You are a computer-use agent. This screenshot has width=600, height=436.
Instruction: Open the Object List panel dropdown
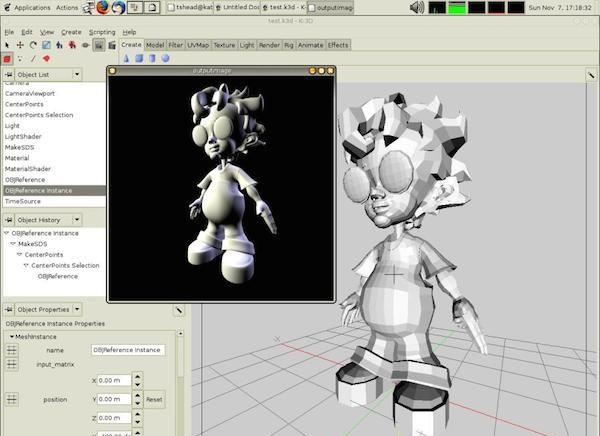tap(77, 74)
